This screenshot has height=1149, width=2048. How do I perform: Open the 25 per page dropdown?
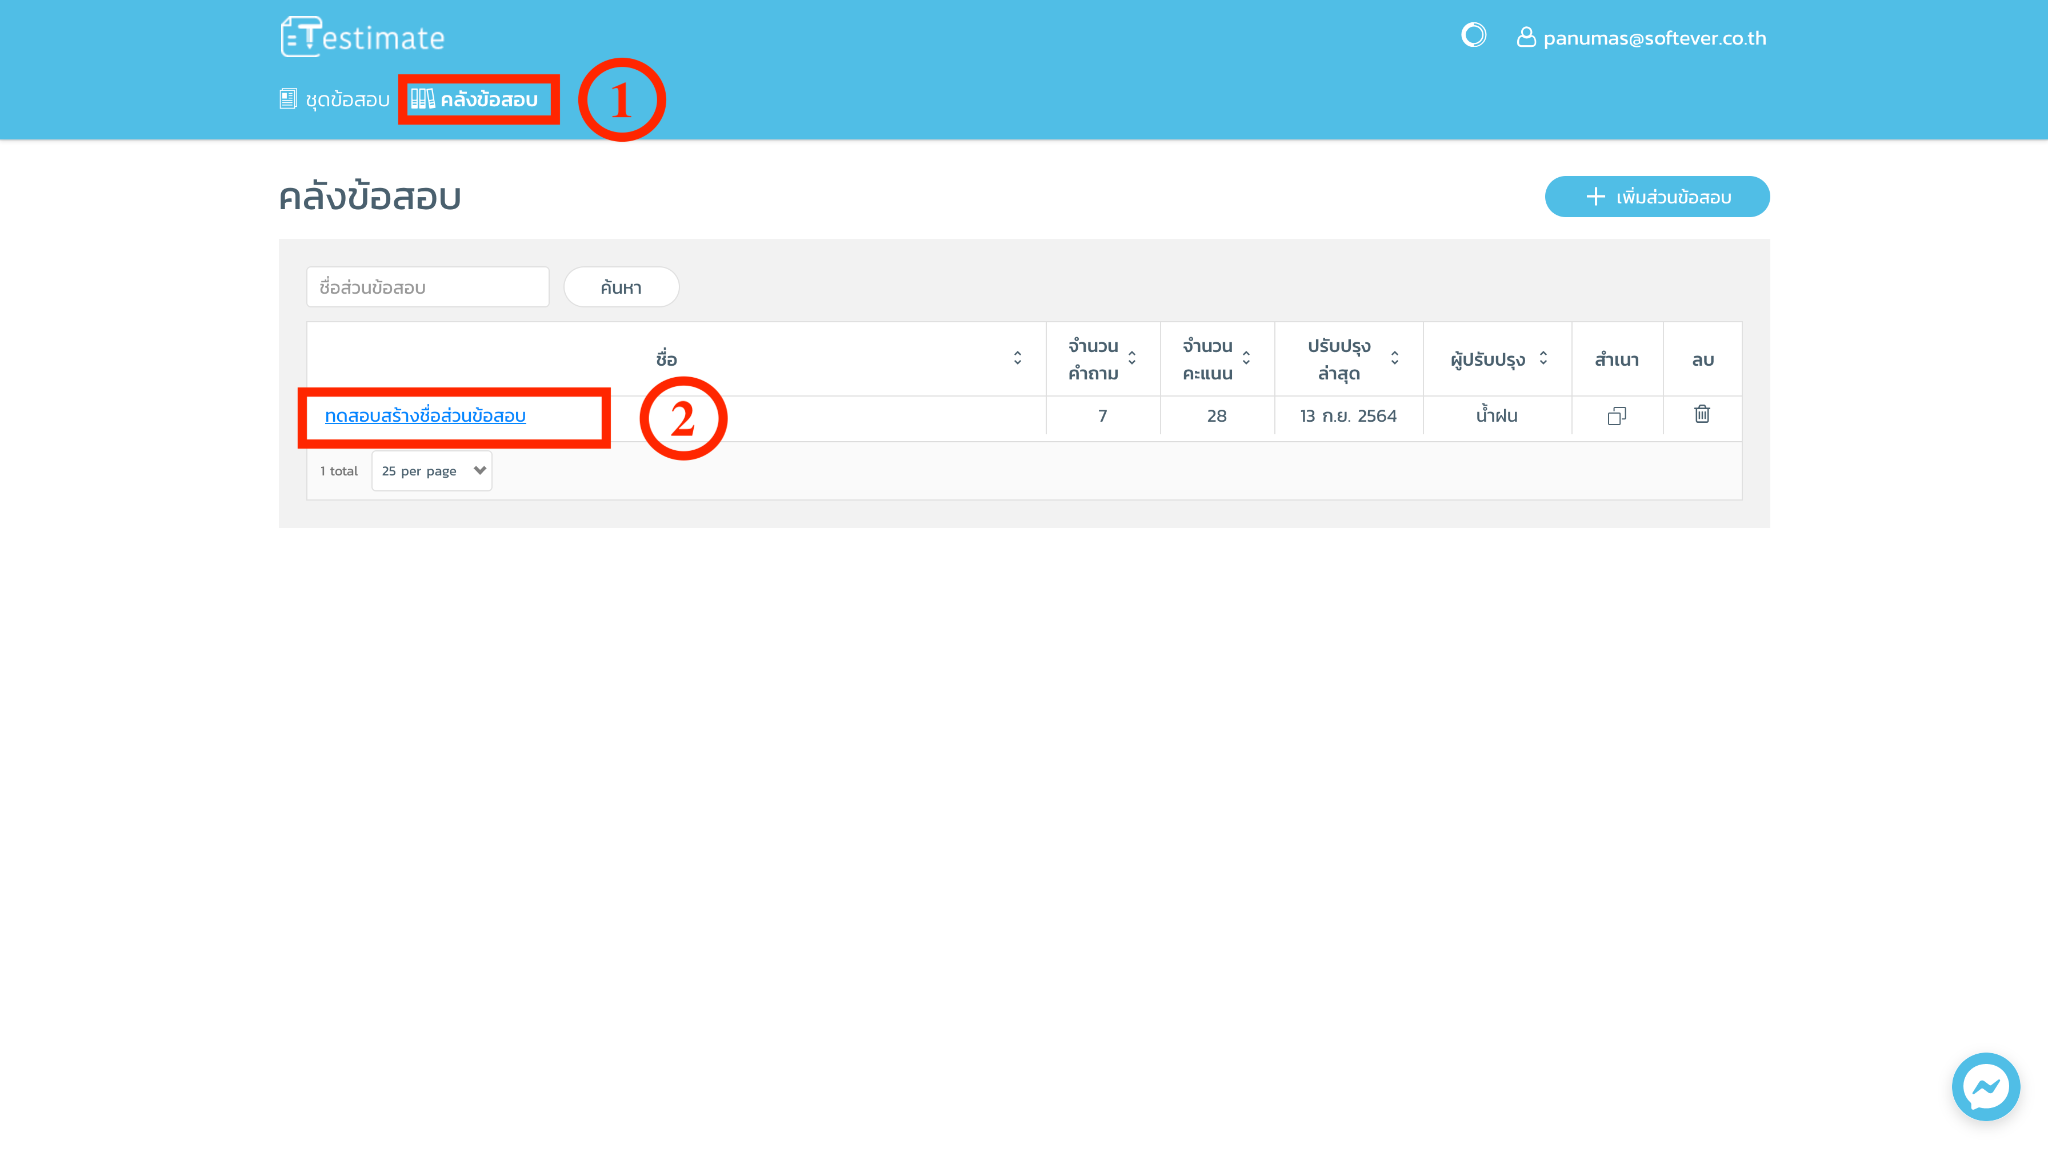pos(432,471)
